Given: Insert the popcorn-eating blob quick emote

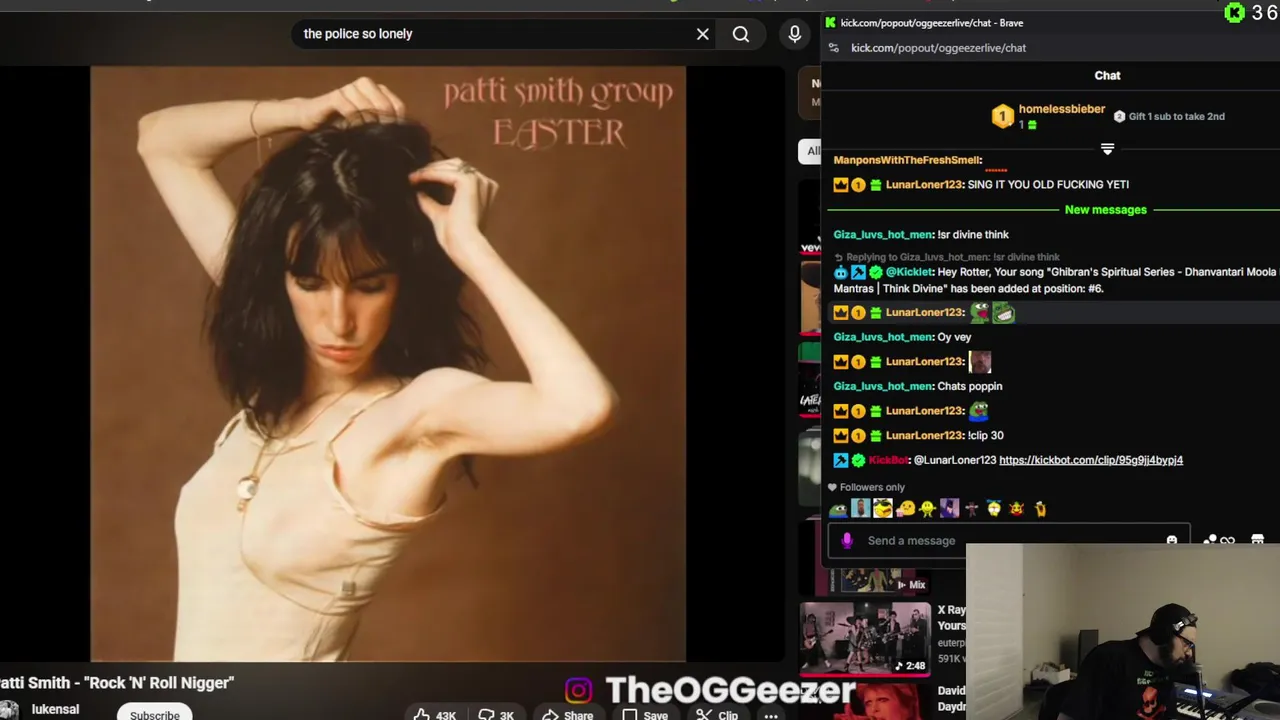Looking at the screenshot, I should tap(905, 509).
